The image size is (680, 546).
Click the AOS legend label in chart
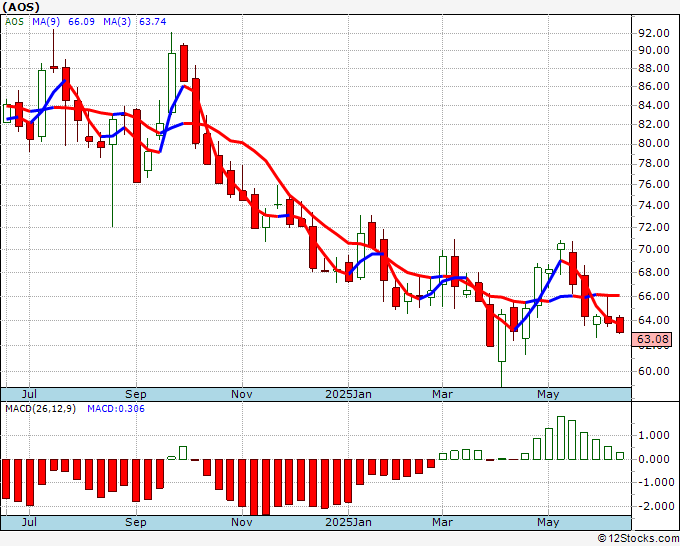(x=14, y=22)
